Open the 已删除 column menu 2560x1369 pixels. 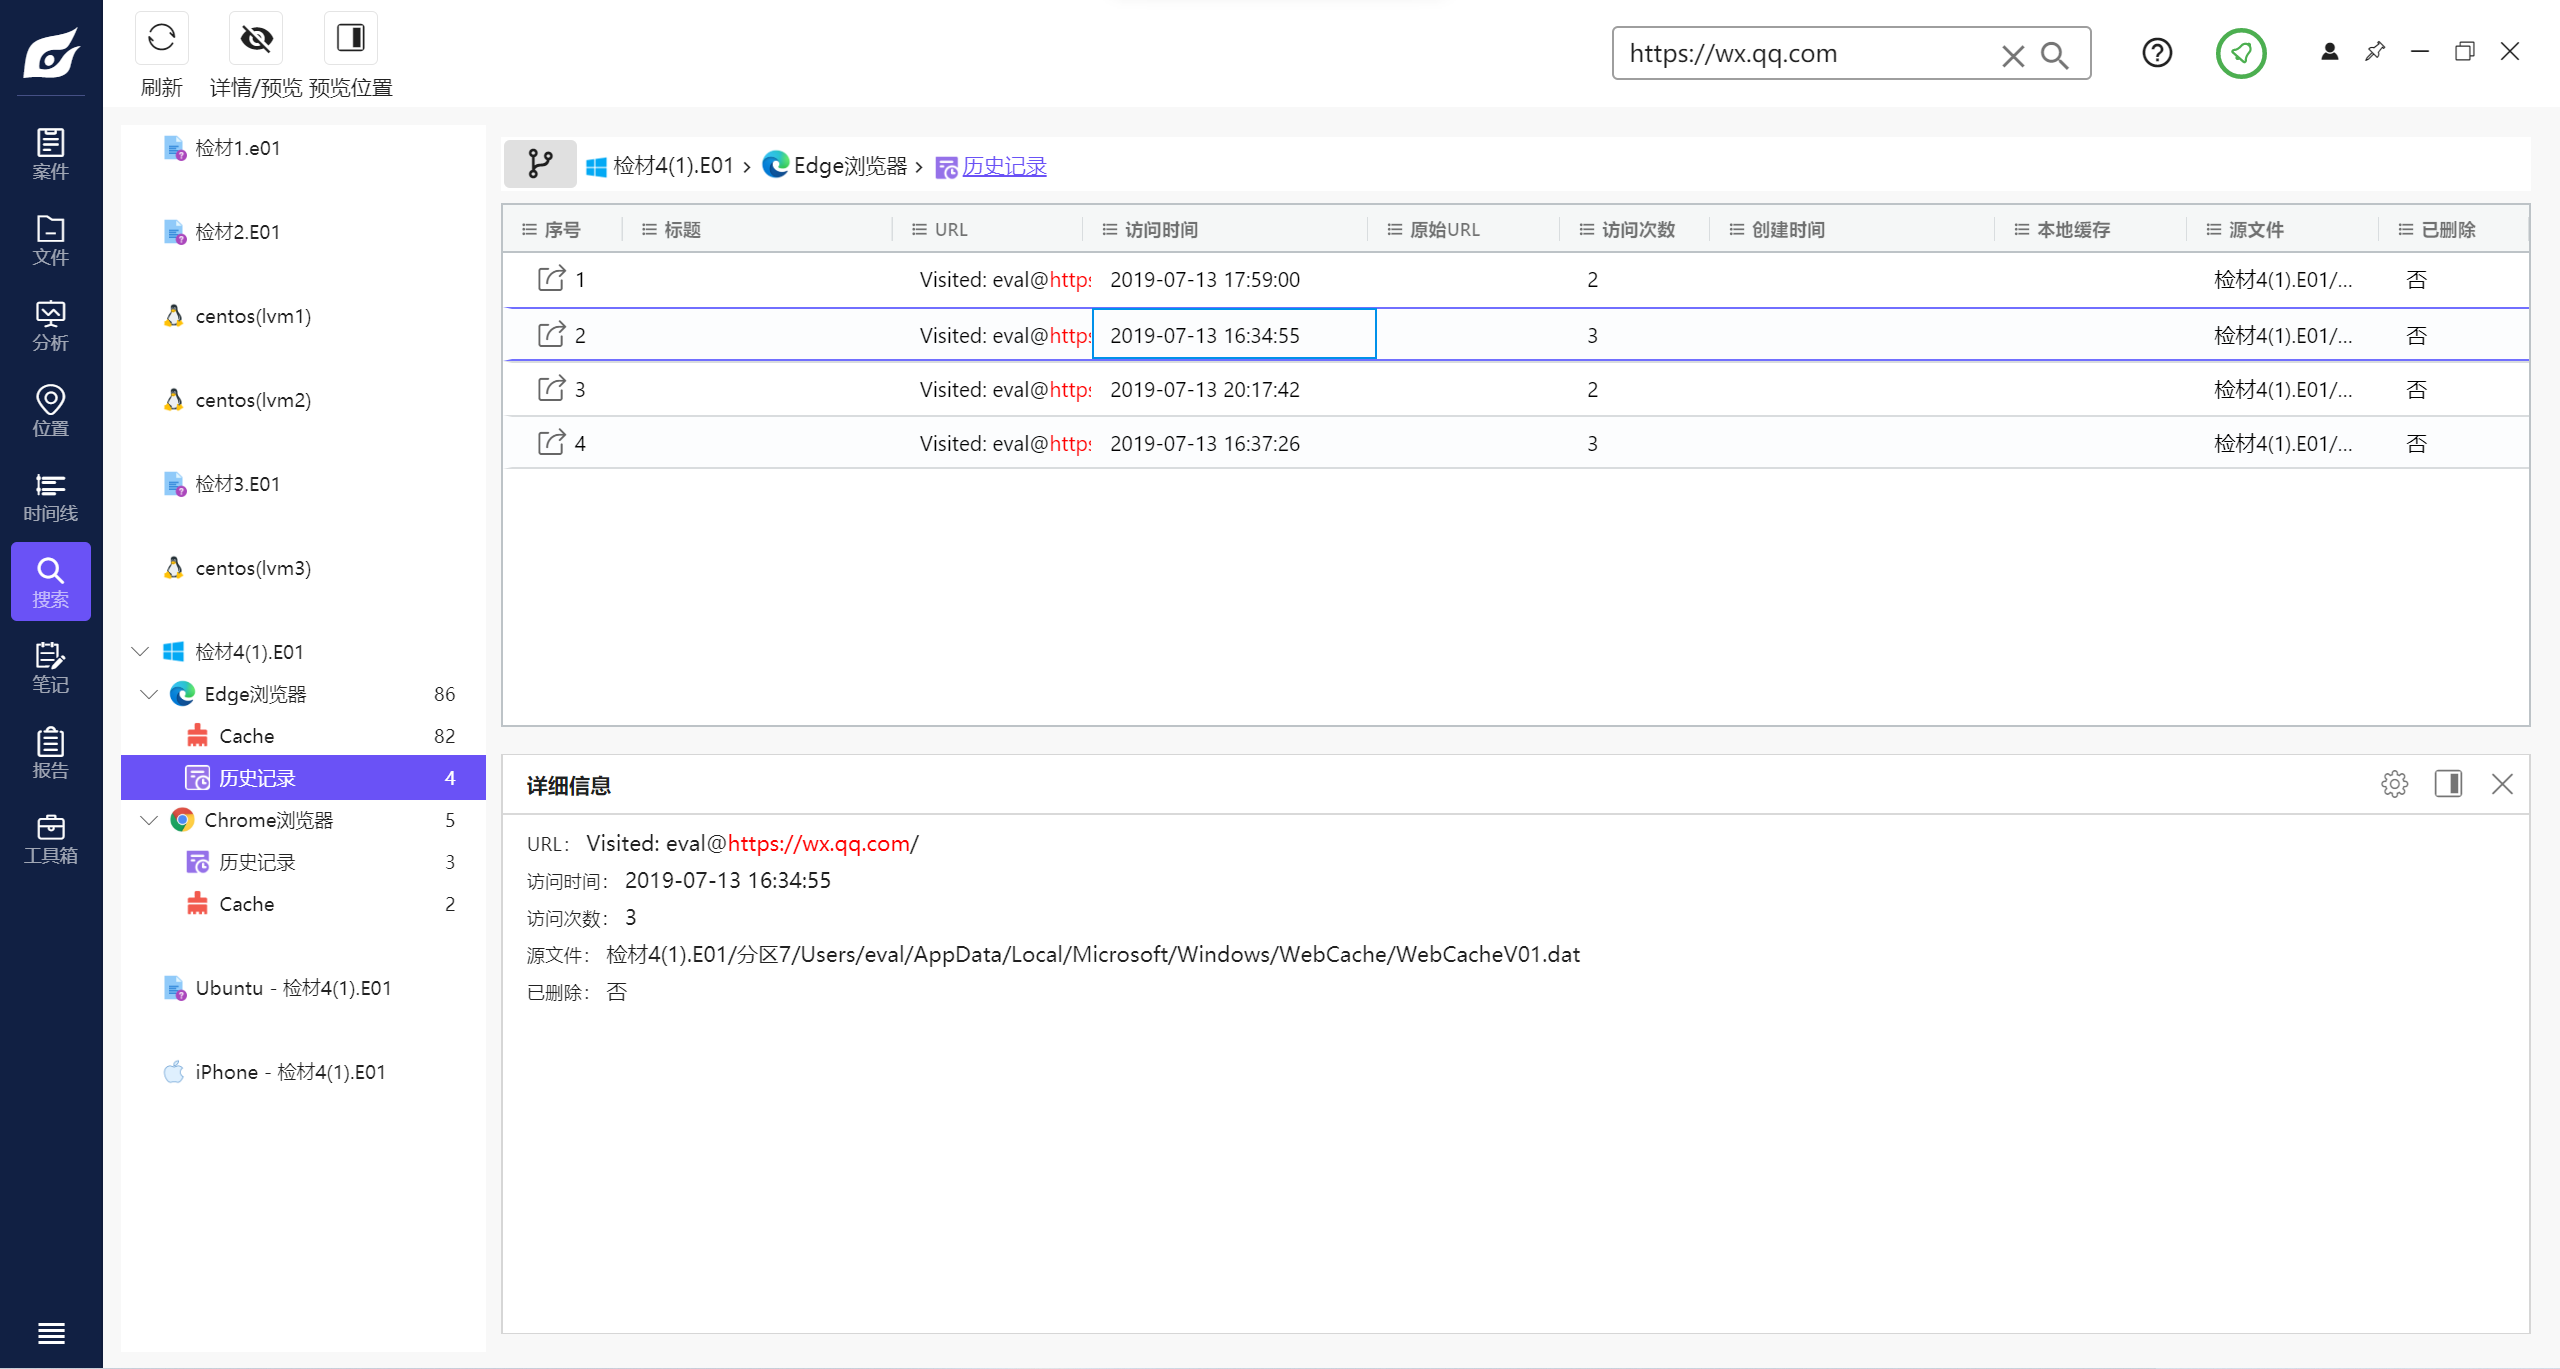[x=2405, y=230]
